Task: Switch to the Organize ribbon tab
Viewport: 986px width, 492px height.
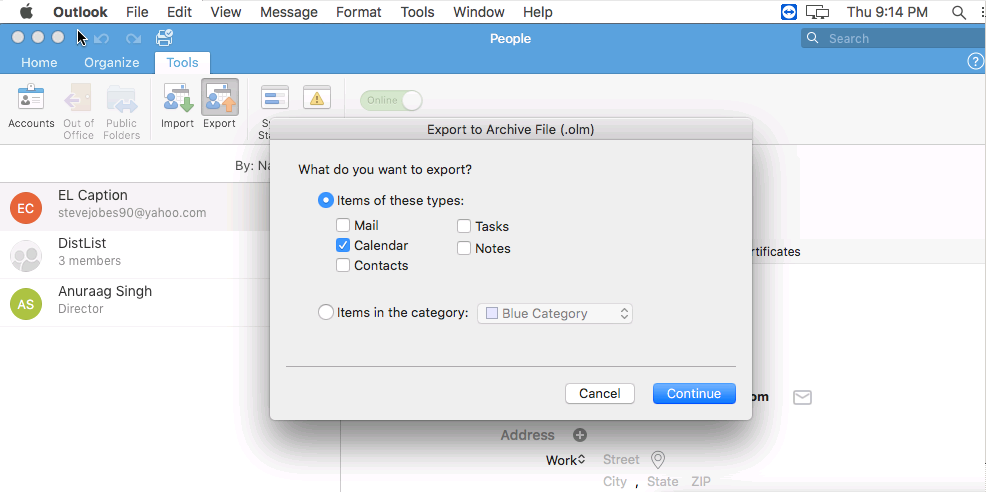Action: tap(112, 62)
